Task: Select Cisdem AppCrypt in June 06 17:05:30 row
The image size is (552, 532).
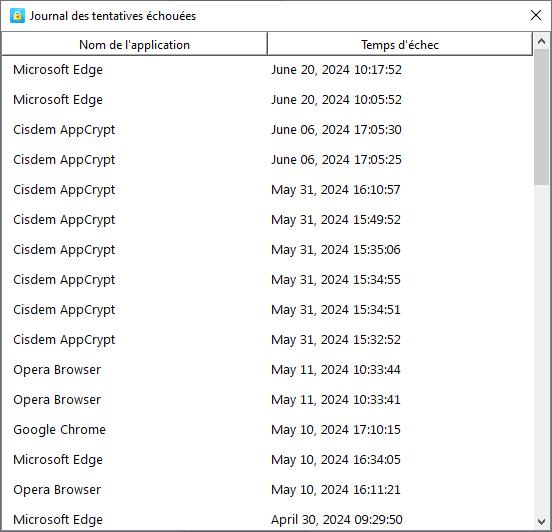Action: pyautogui.click(x=64, y=130)
